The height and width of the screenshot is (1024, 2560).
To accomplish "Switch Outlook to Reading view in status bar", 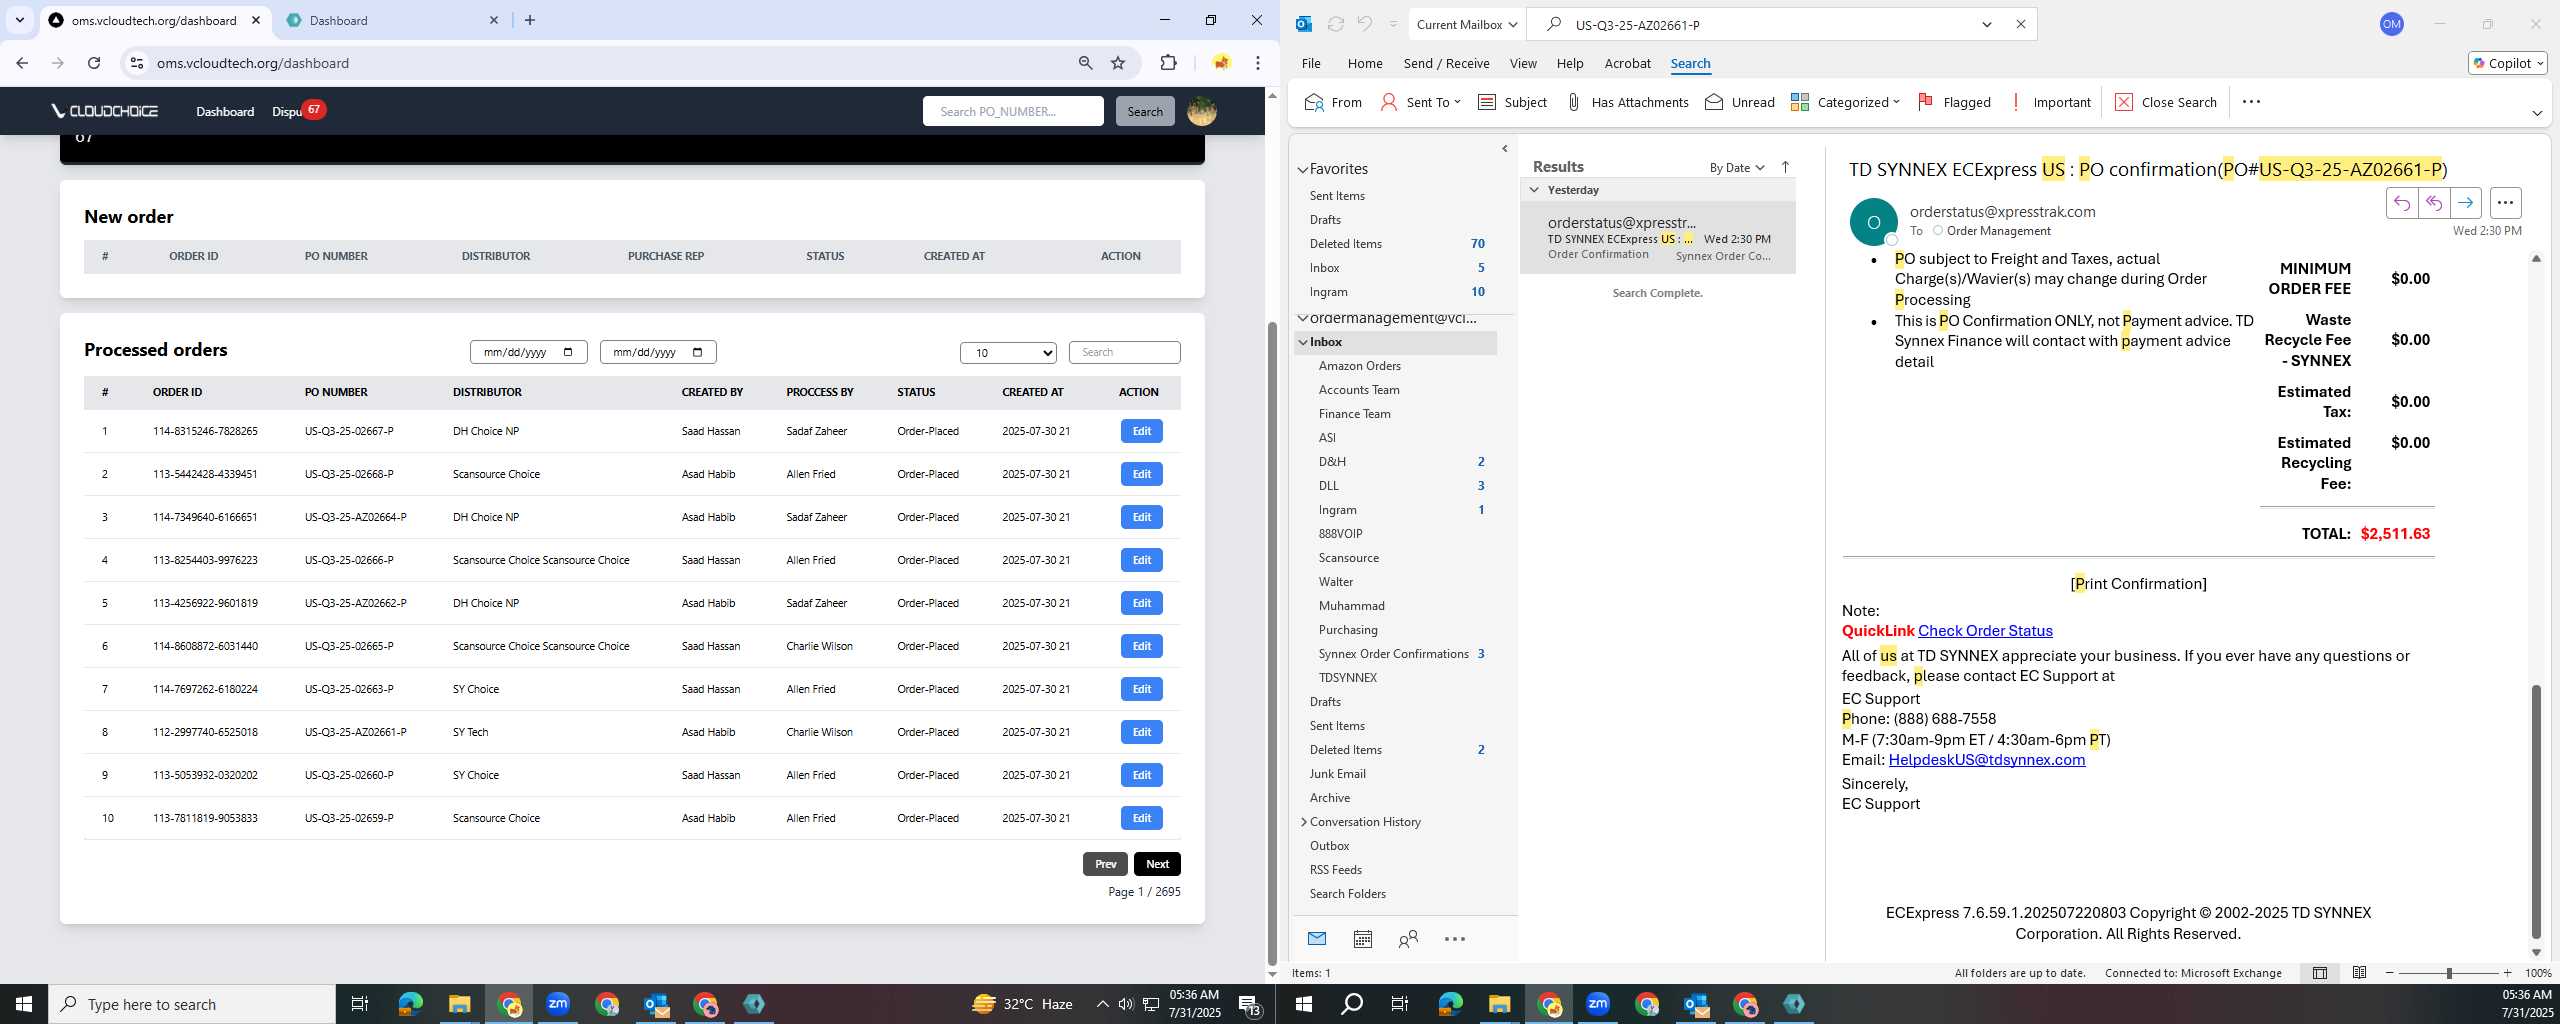I will click(x=2359, y=972).
